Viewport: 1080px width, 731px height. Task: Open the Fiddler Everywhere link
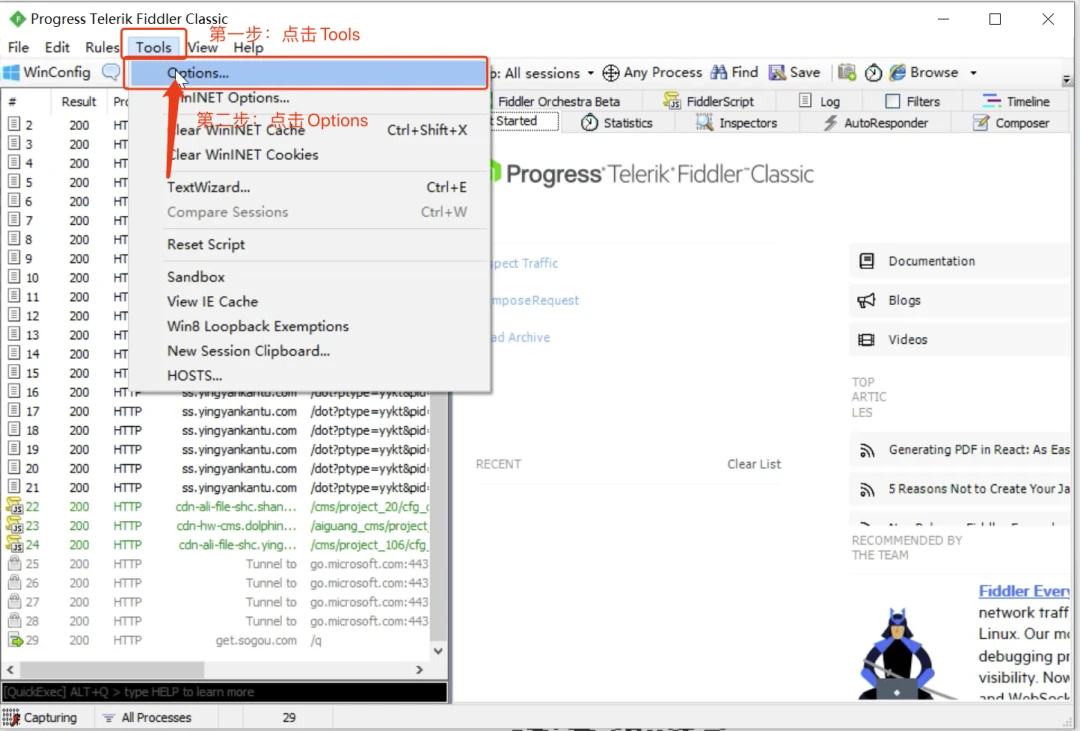pyautogui.click(x=1024, y=590)
